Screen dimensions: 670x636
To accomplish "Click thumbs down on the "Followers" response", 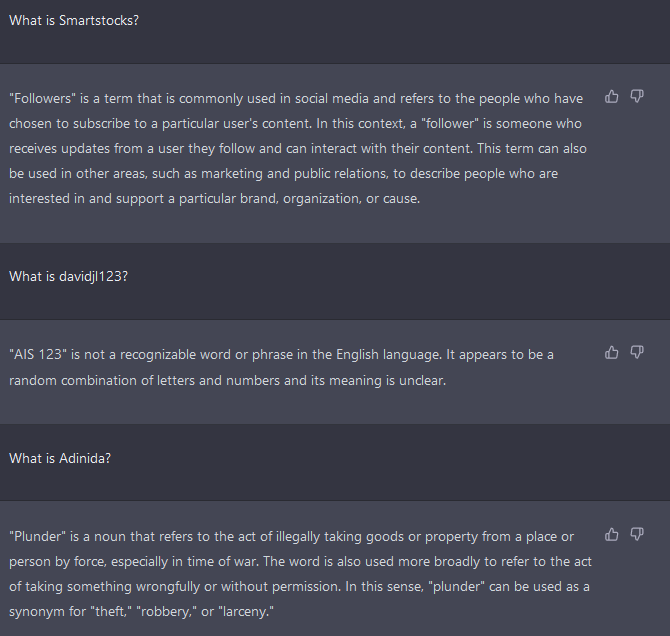I will coord(637,97).
